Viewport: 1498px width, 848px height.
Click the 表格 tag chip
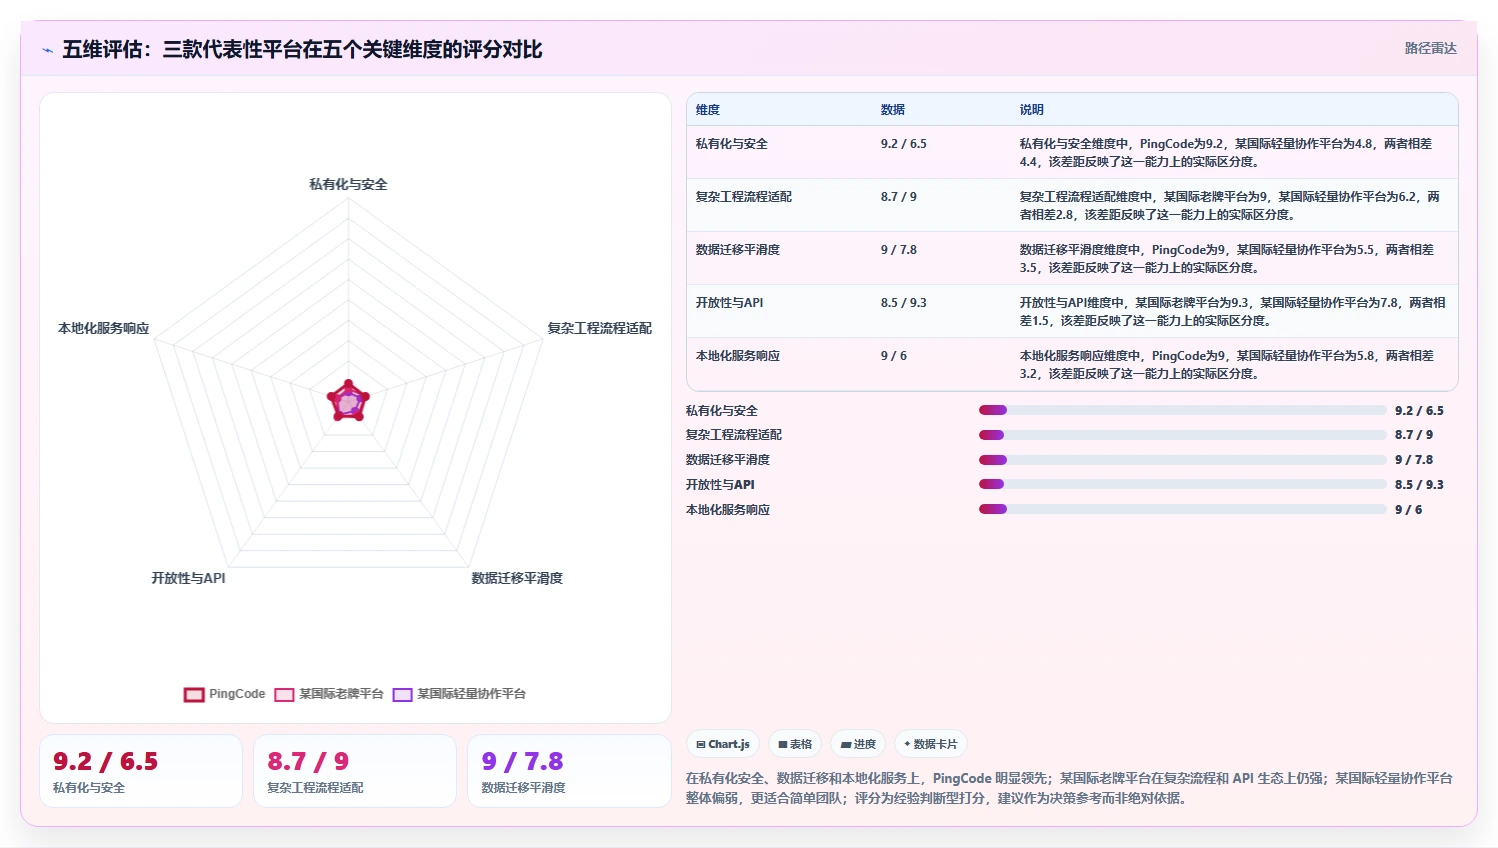tap(795, 744)
